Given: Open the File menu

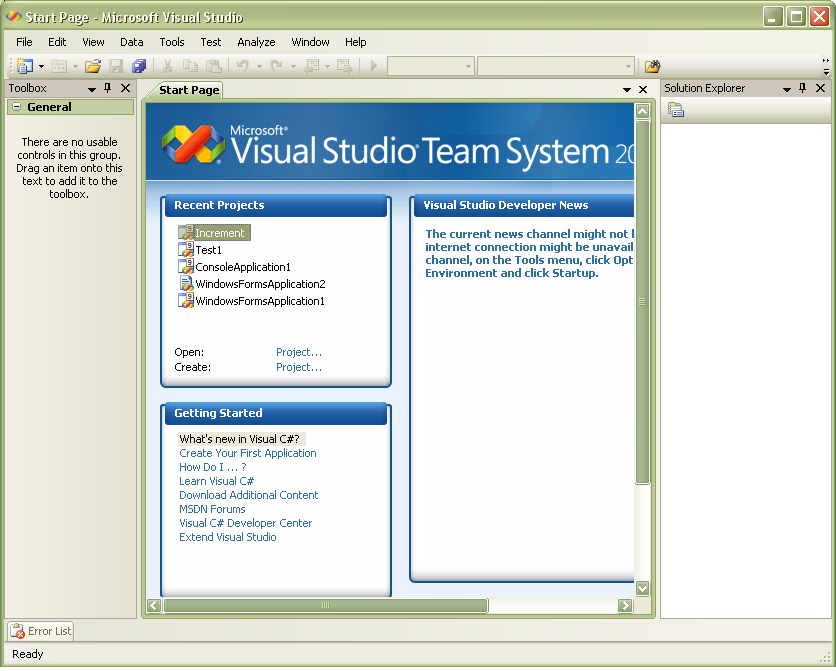Looking at the screenshot, I should pos(24,42).
